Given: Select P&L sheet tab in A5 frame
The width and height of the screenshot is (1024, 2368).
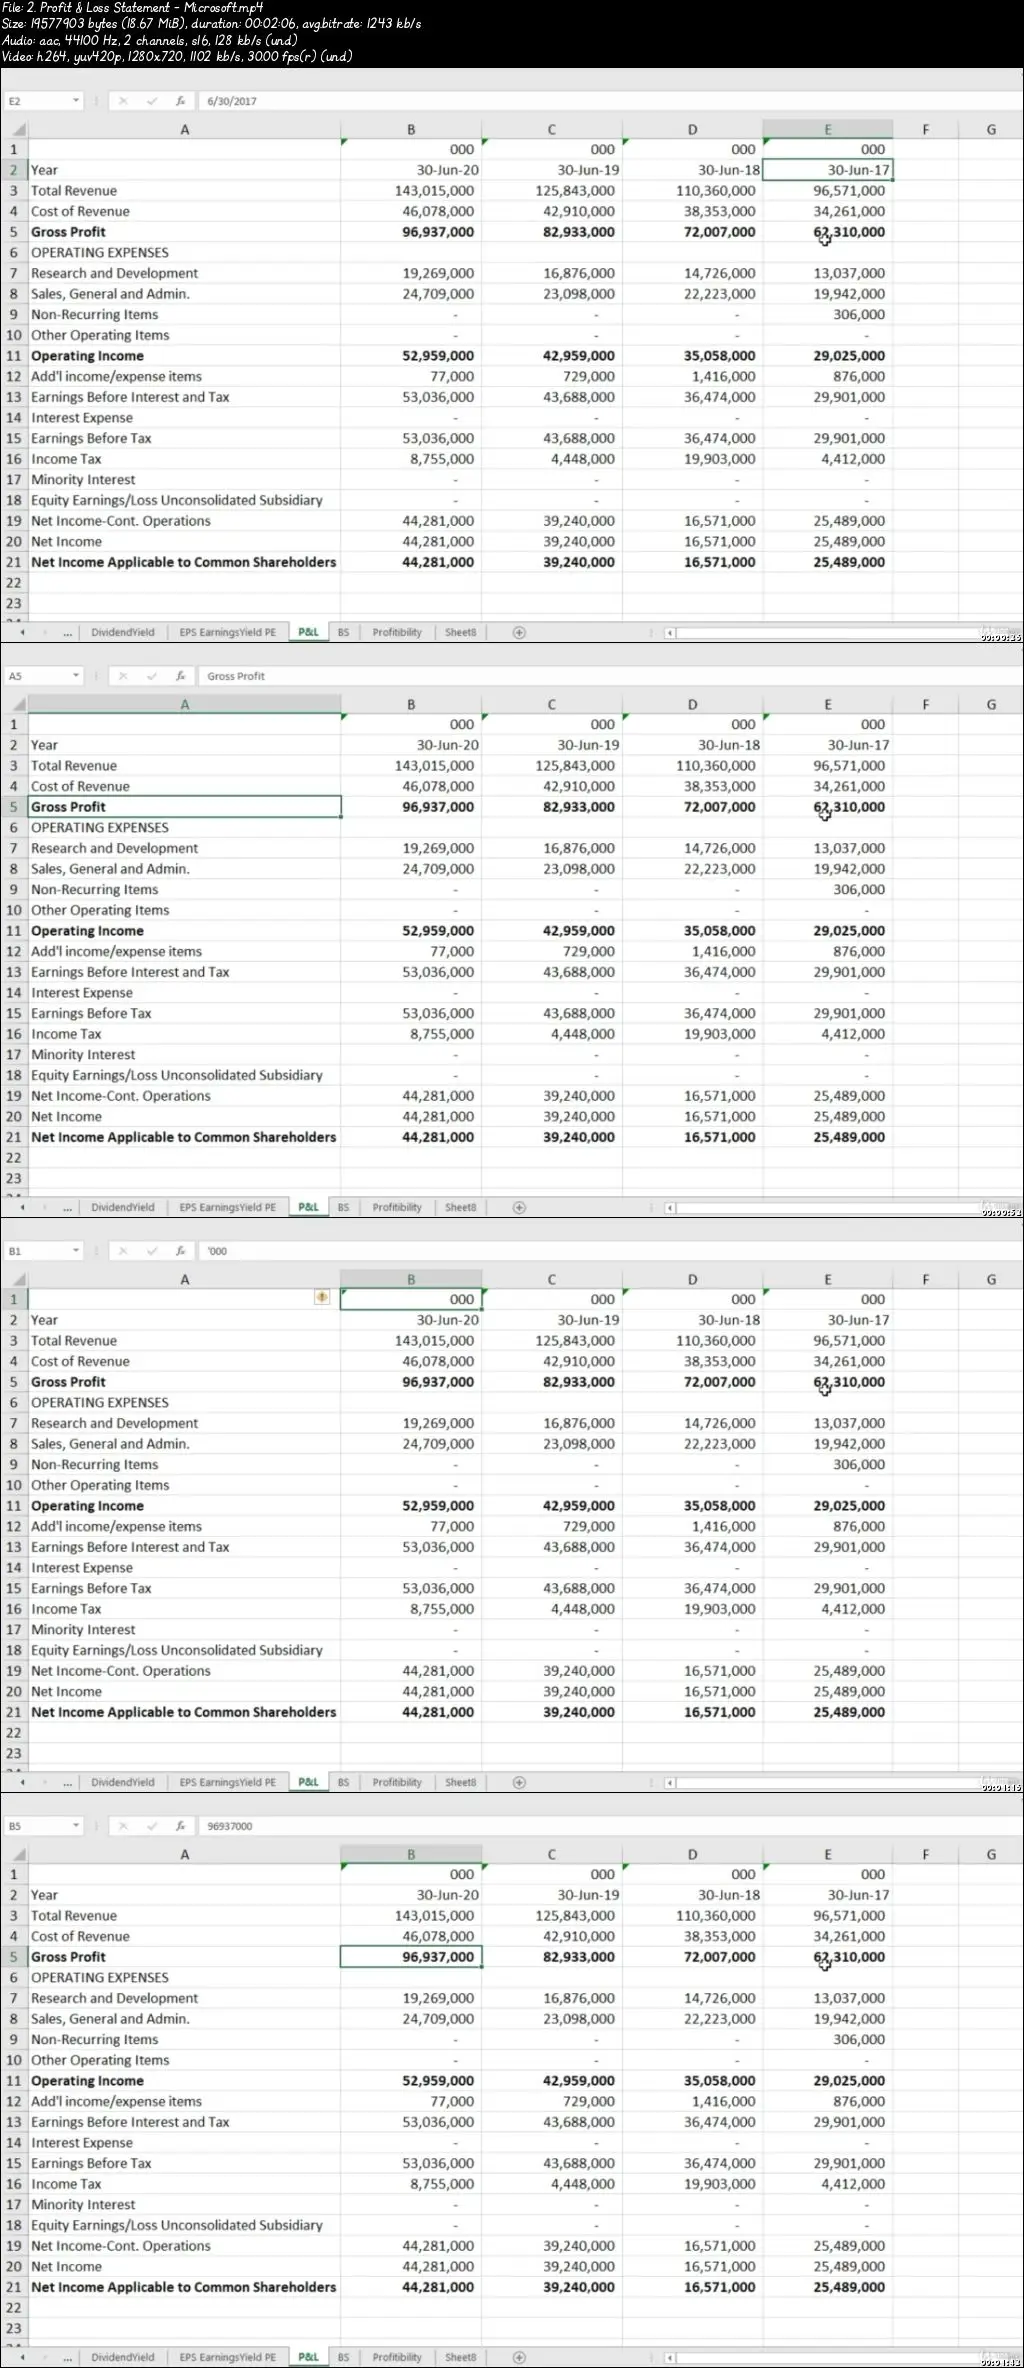Looking at the screenshot, I should point(308,1207).
